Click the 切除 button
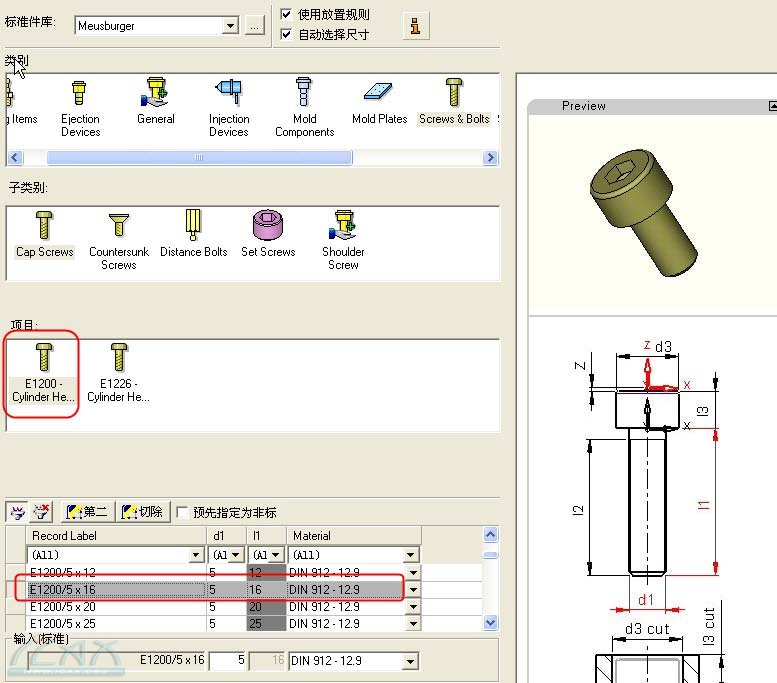This screenshot has width=777, height=683. point(143,512)
